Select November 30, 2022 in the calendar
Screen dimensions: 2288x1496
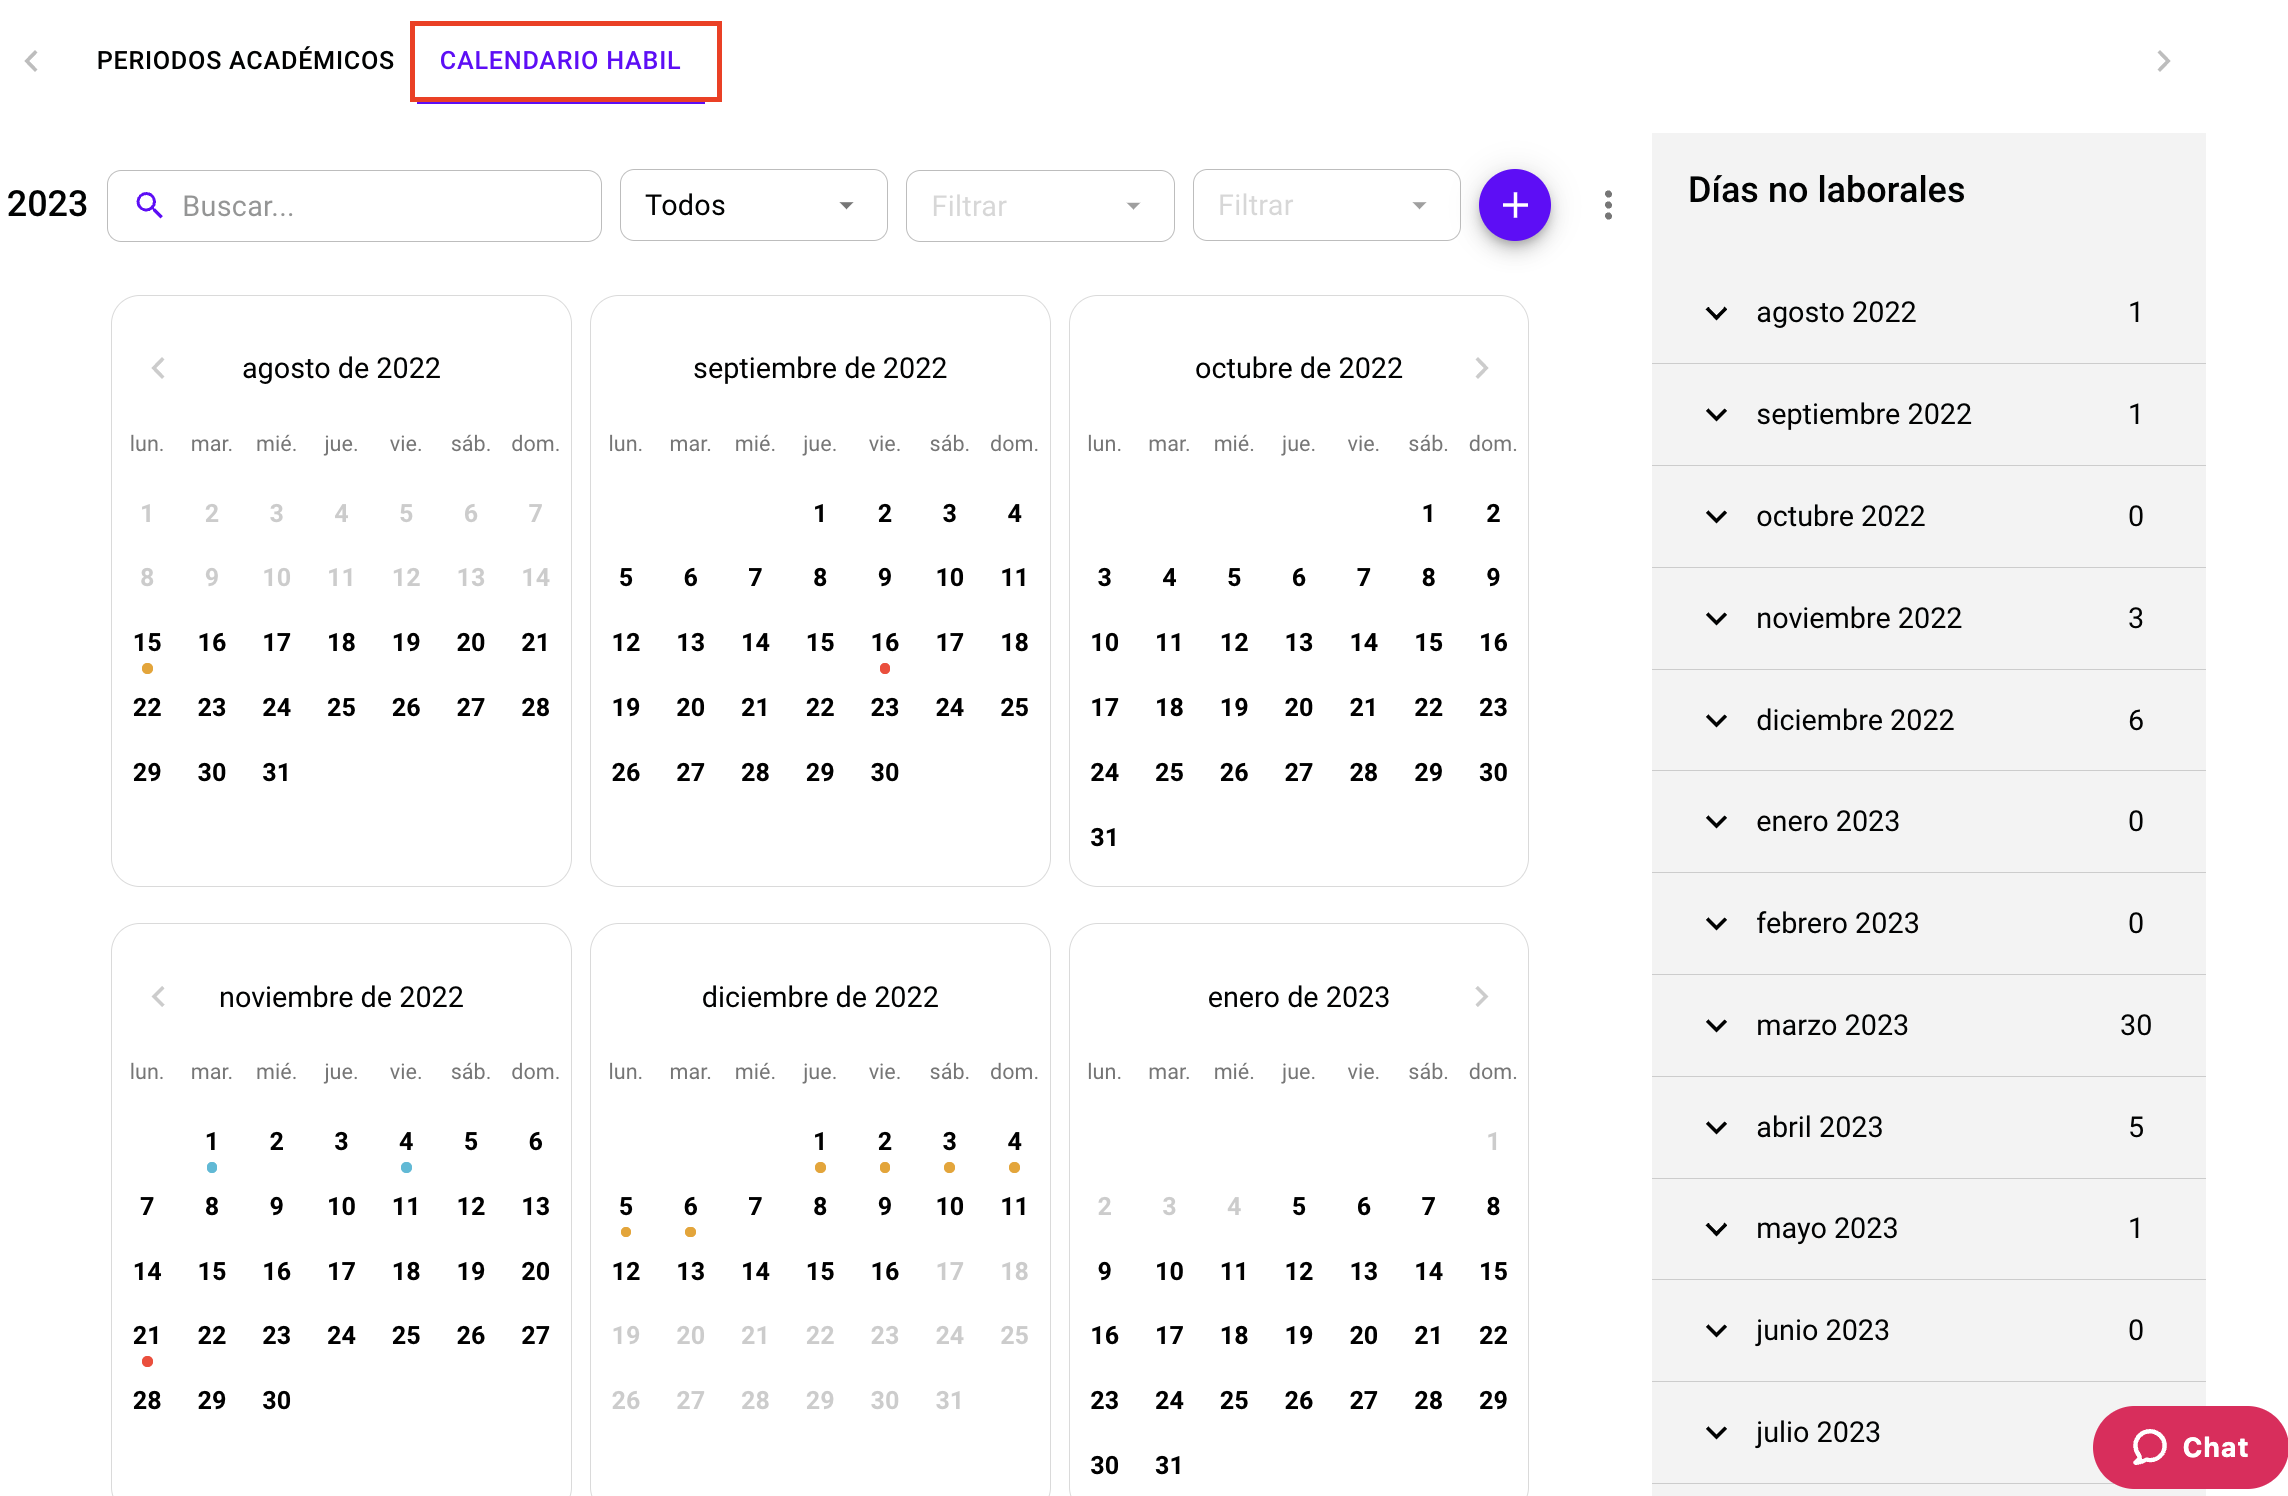pos(276,1401)
